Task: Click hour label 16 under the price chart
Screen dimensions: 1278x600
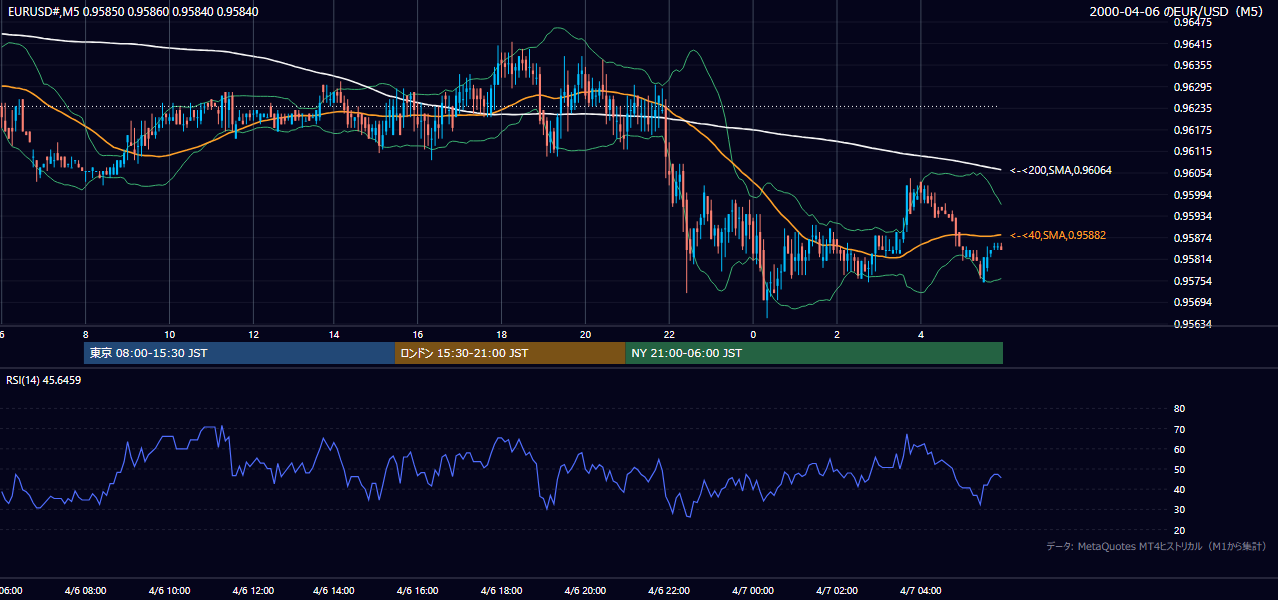Action: (x=418, y=334)
